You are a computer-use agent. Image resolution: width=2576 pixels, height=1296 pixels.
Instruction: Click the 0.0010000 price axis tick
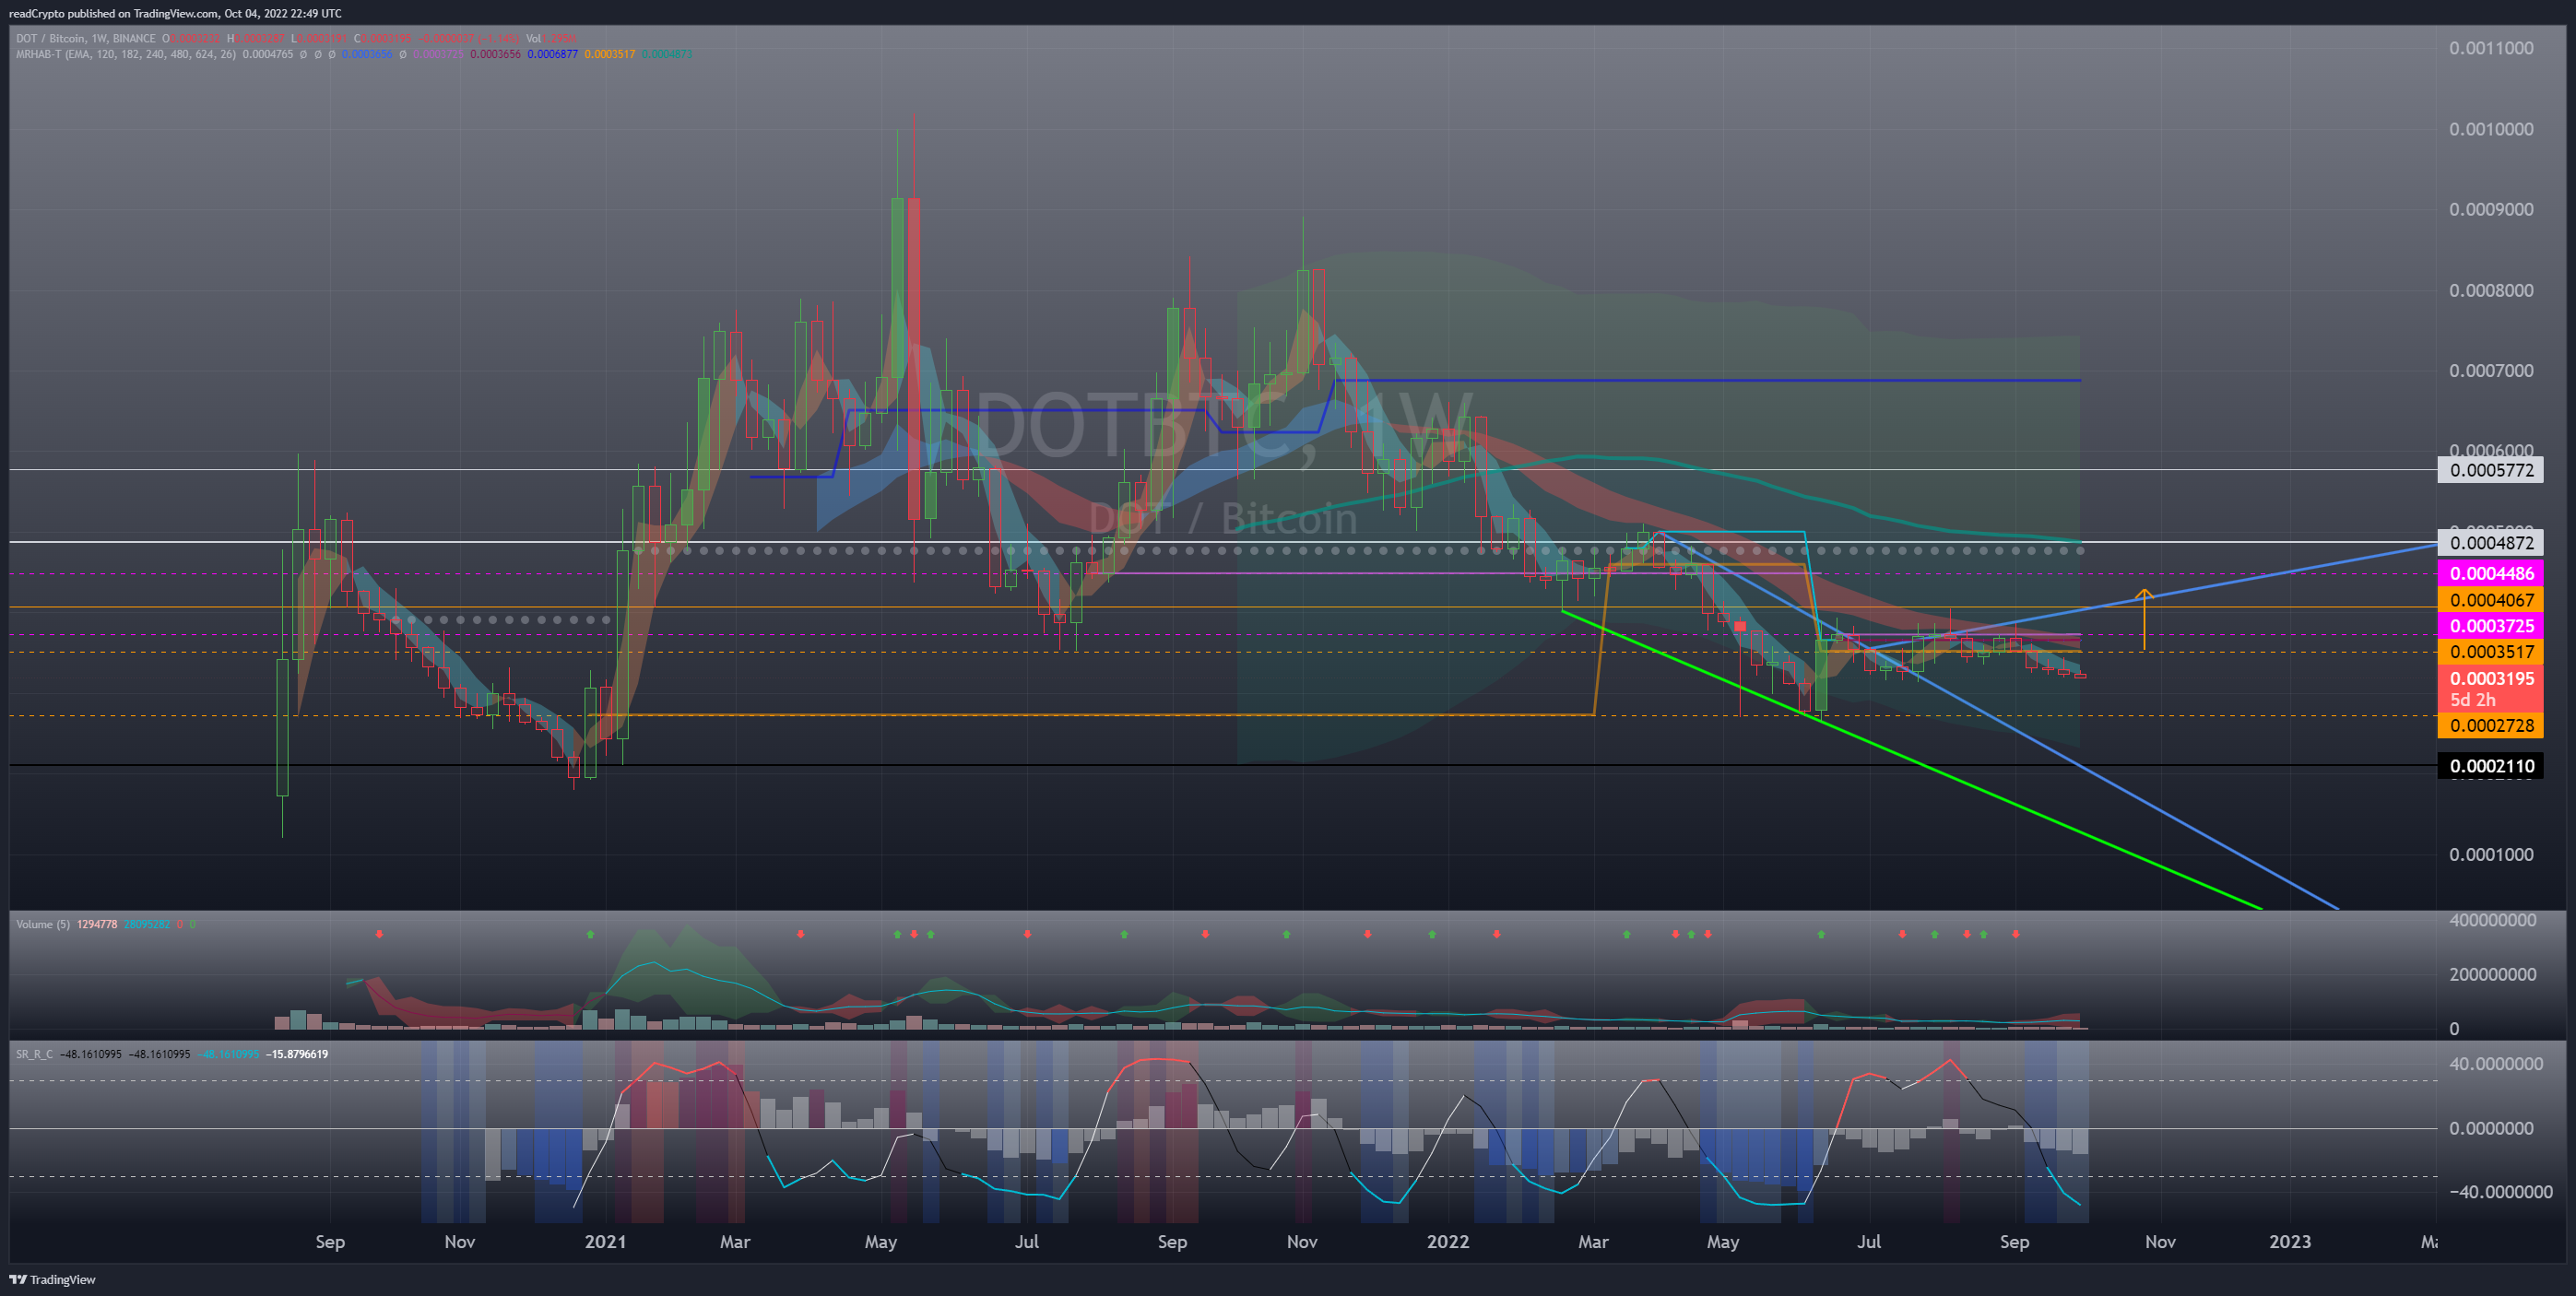2491,129
